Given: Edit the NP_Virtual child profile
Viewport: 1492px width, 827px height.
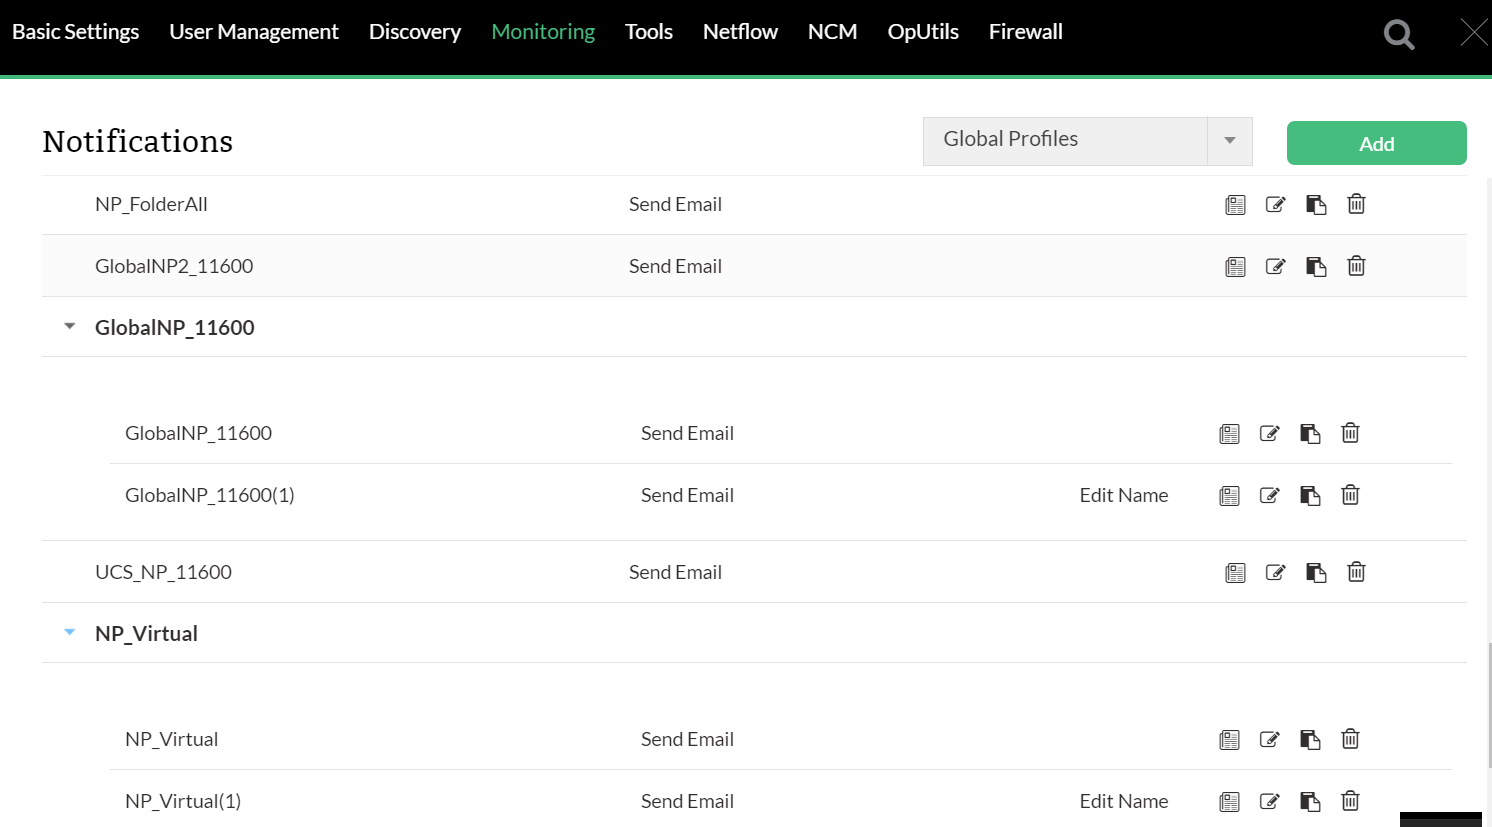Looking at the screenshot, I should 1269,739.
